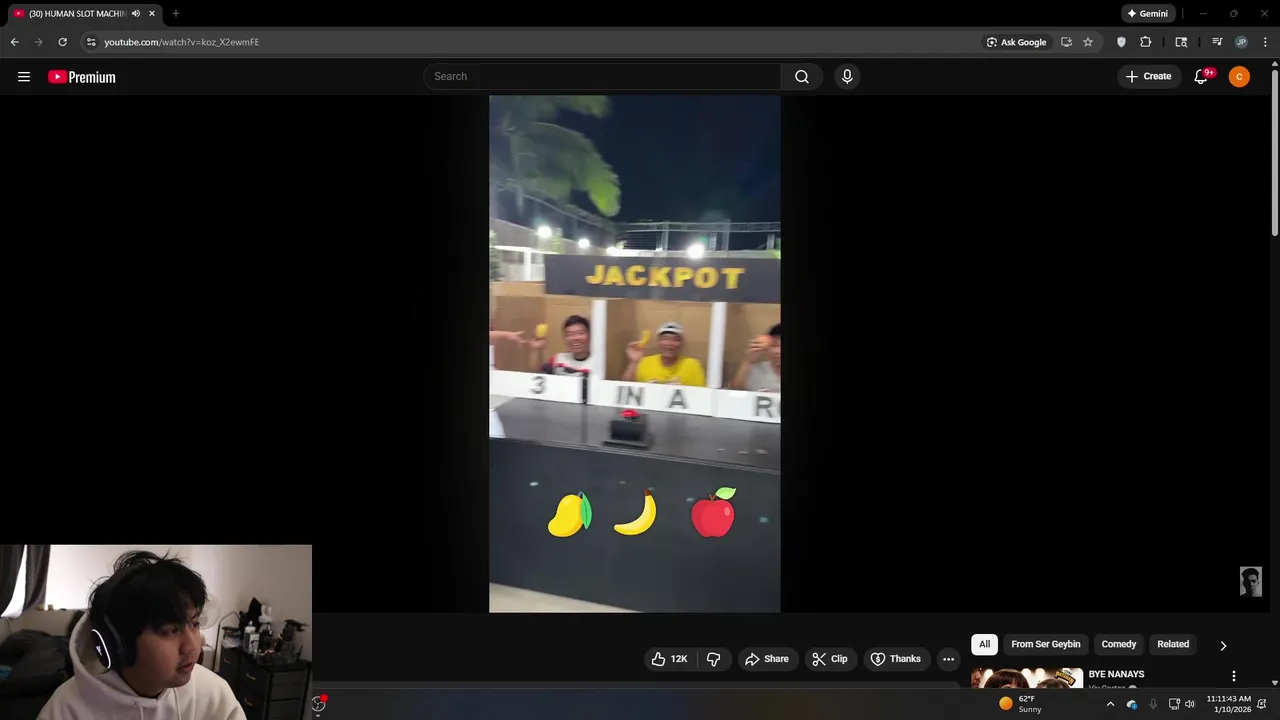Image resolution: width=1280 pixels, height=720 pixels.
Task: Select the Related filter chip
Action: 1173,644
